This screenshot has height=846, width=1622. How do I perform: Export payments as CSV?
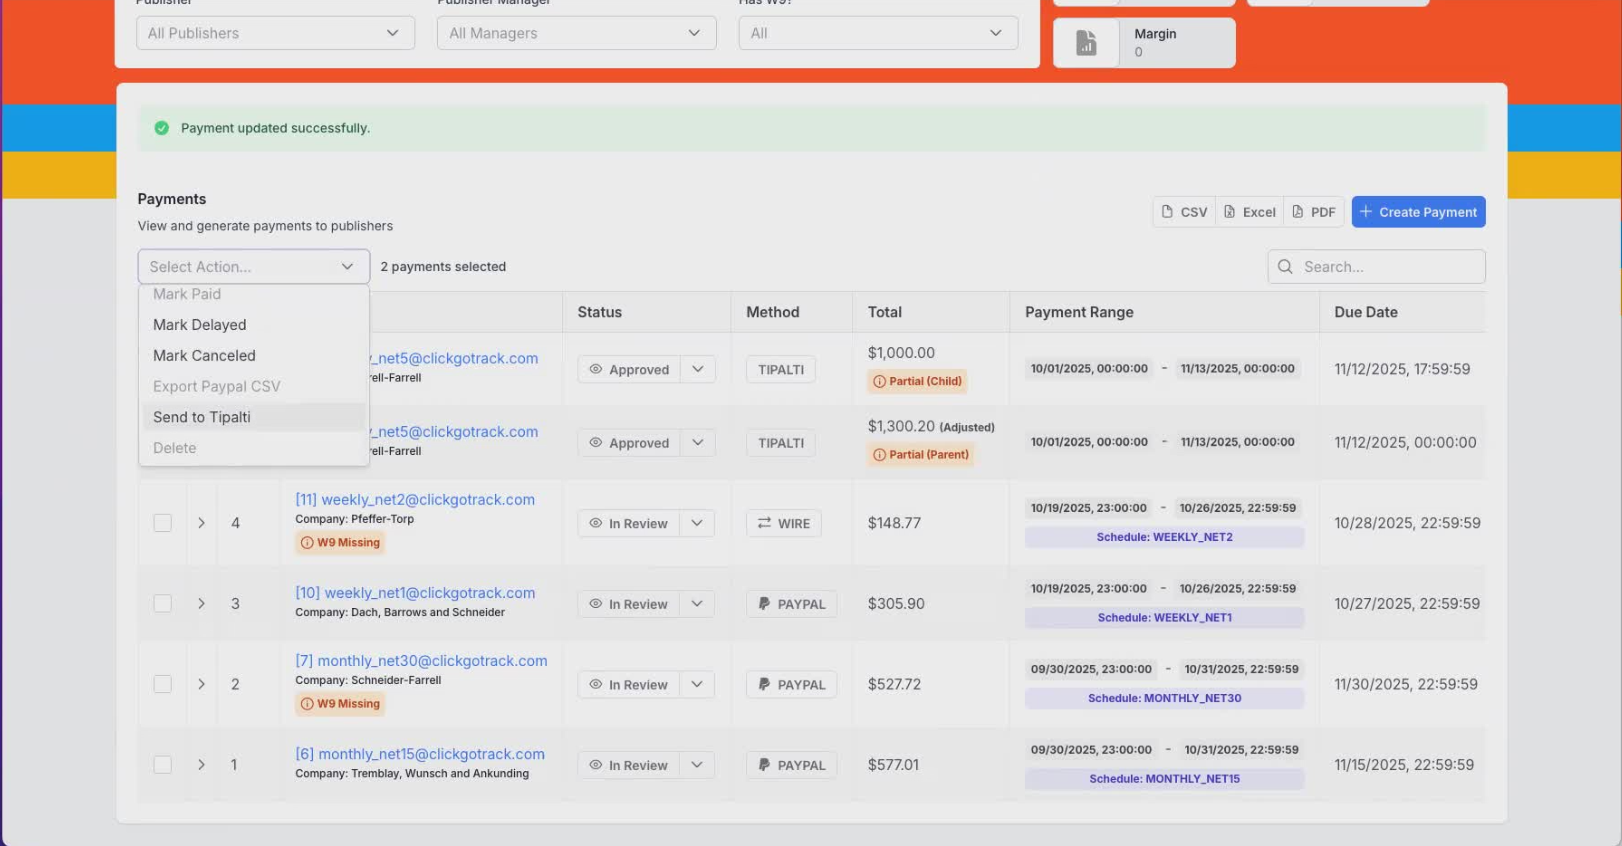(1184, 212)
